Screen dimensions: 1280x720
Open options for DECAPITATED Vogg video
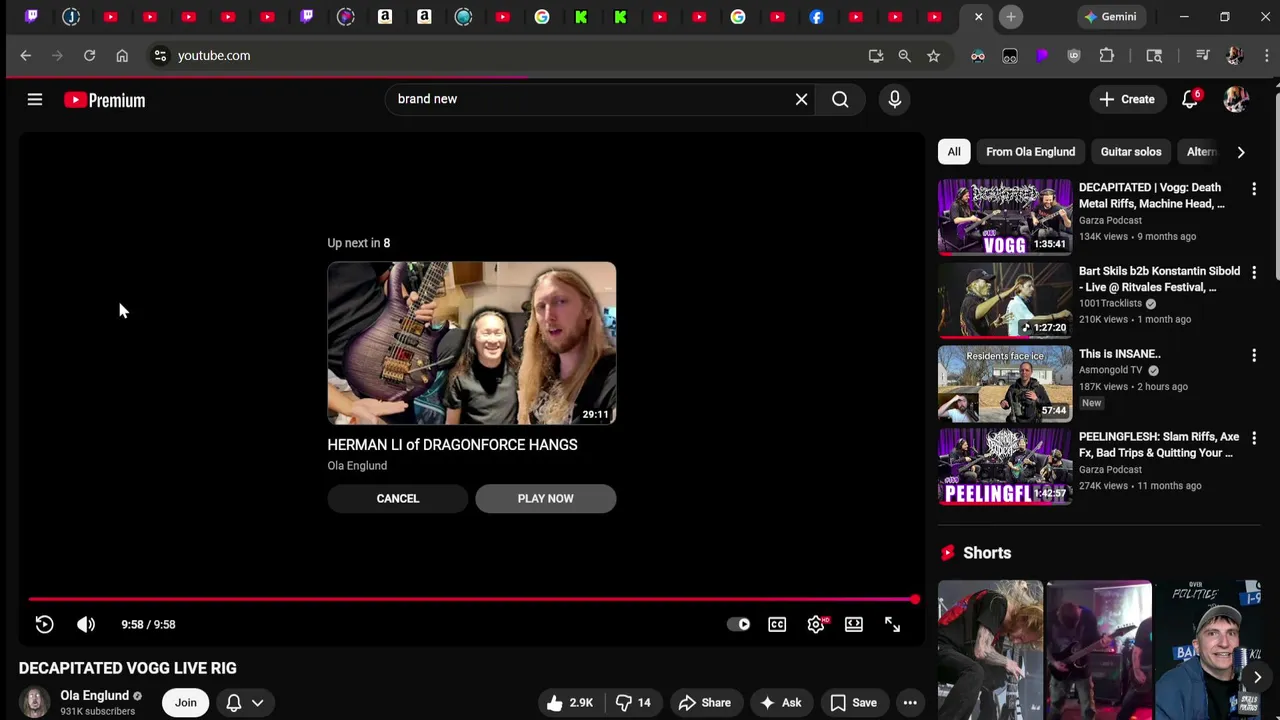pos(1254,189)
